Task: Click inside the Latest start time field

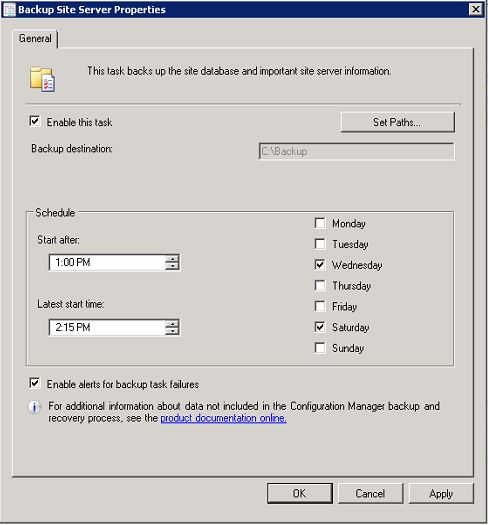Action: 107,327
